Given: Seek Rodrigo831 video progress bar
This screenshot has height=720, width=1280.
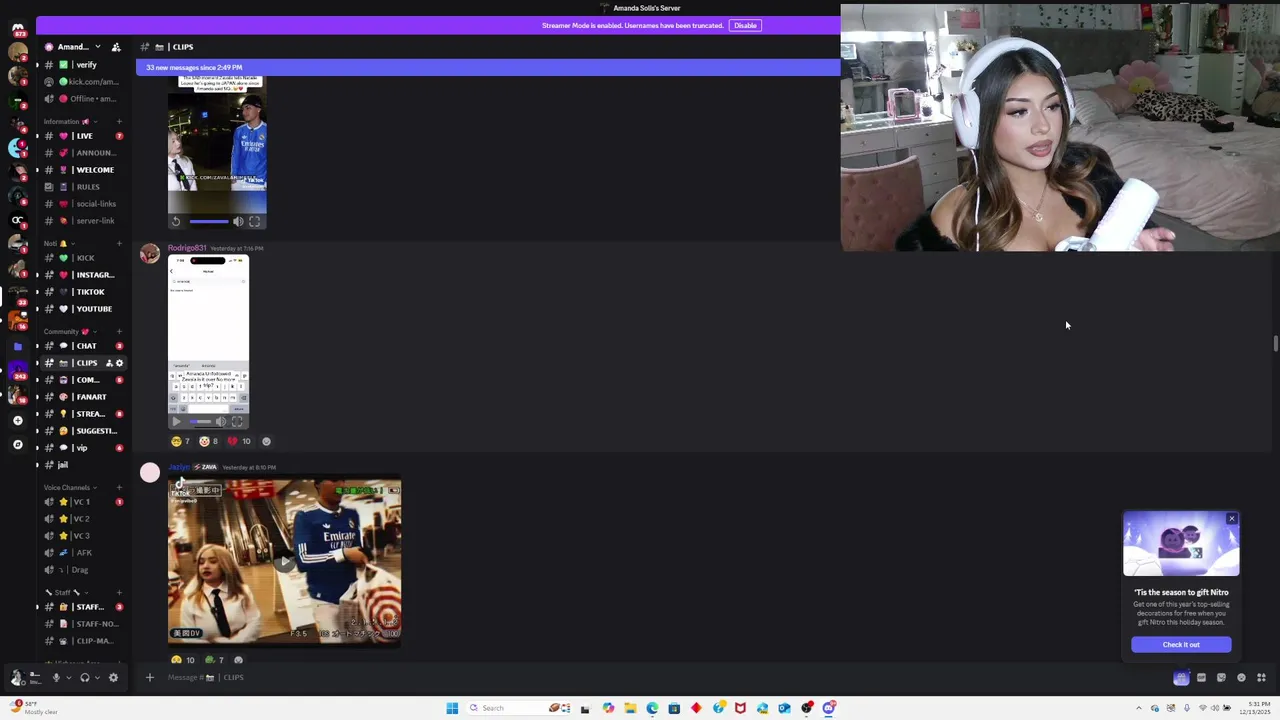Looking at the screenshot, I should click(200, 421).
